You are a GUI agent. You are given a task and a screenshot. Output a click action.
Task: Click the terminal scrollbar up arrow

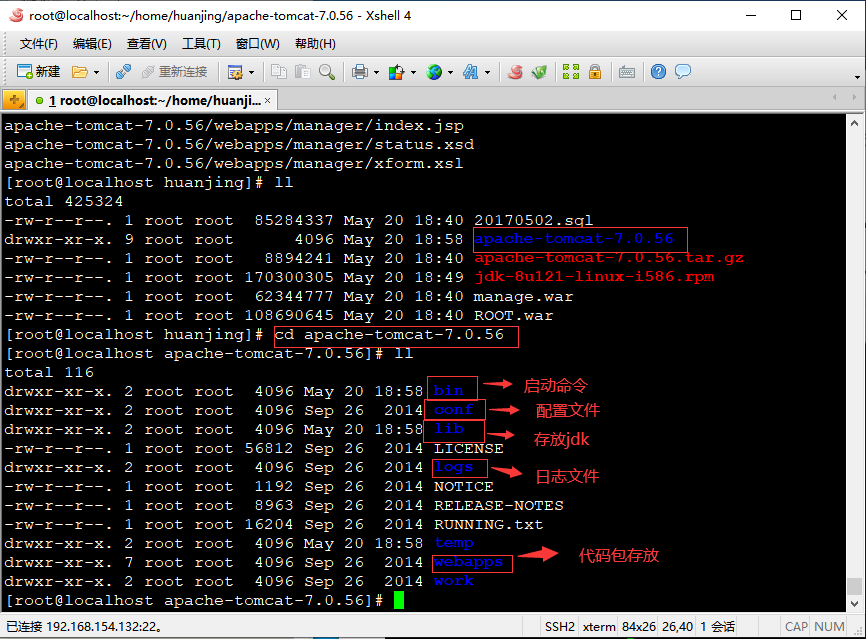(854, 124)
